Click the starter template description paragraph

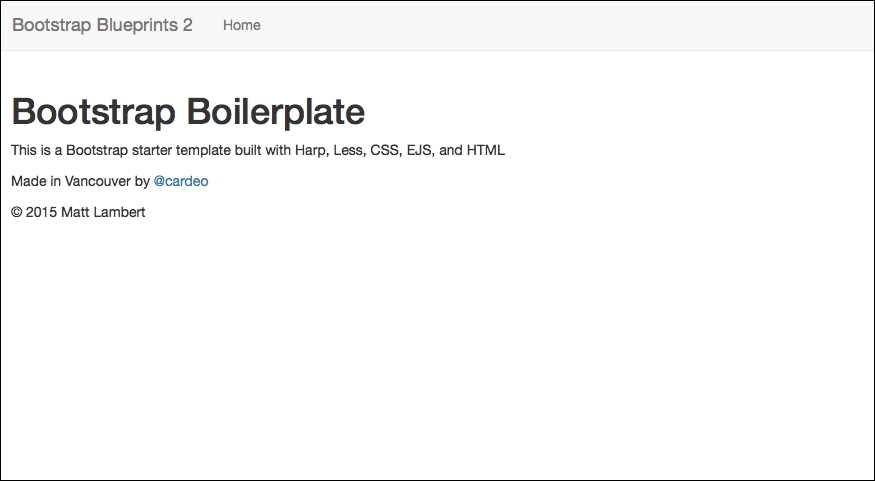click(258, 150)
